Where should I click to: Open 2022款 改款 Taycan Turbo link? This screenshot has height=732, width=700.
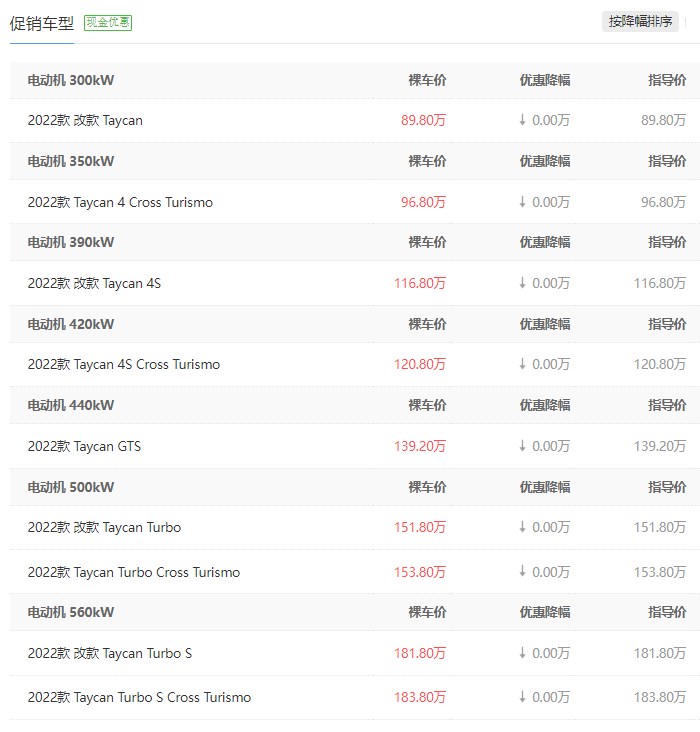pos(104,528)
